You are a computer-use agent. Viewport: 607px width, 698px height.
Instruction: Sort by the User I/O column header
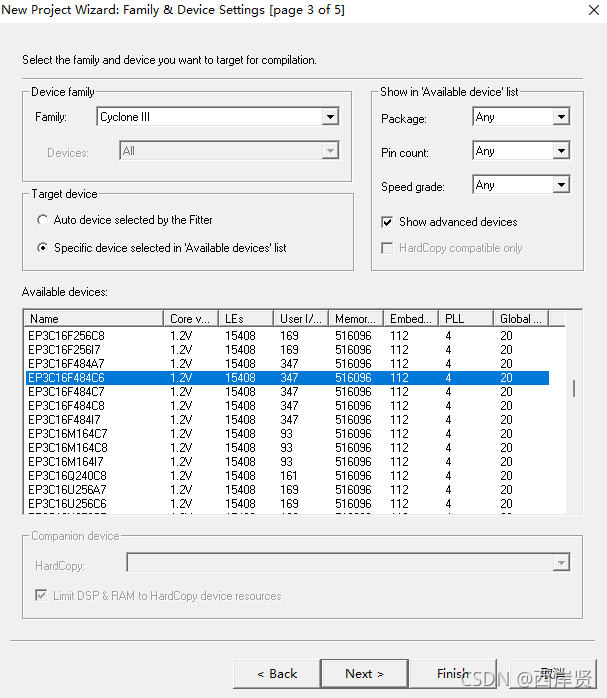coord(301,319)
